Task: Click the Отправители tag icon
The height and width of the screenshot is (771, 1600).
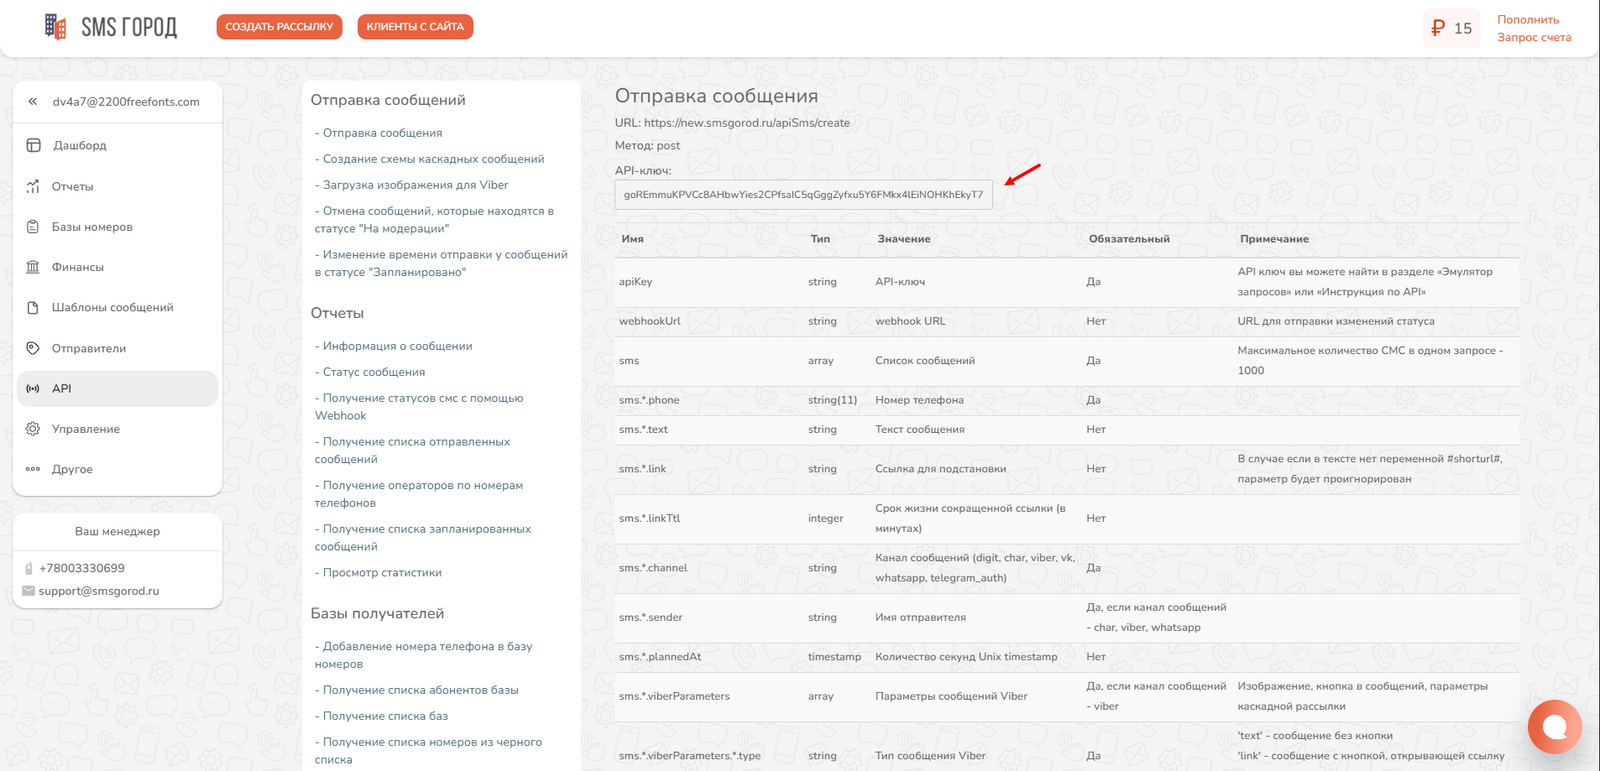Action: pos(33,348)
